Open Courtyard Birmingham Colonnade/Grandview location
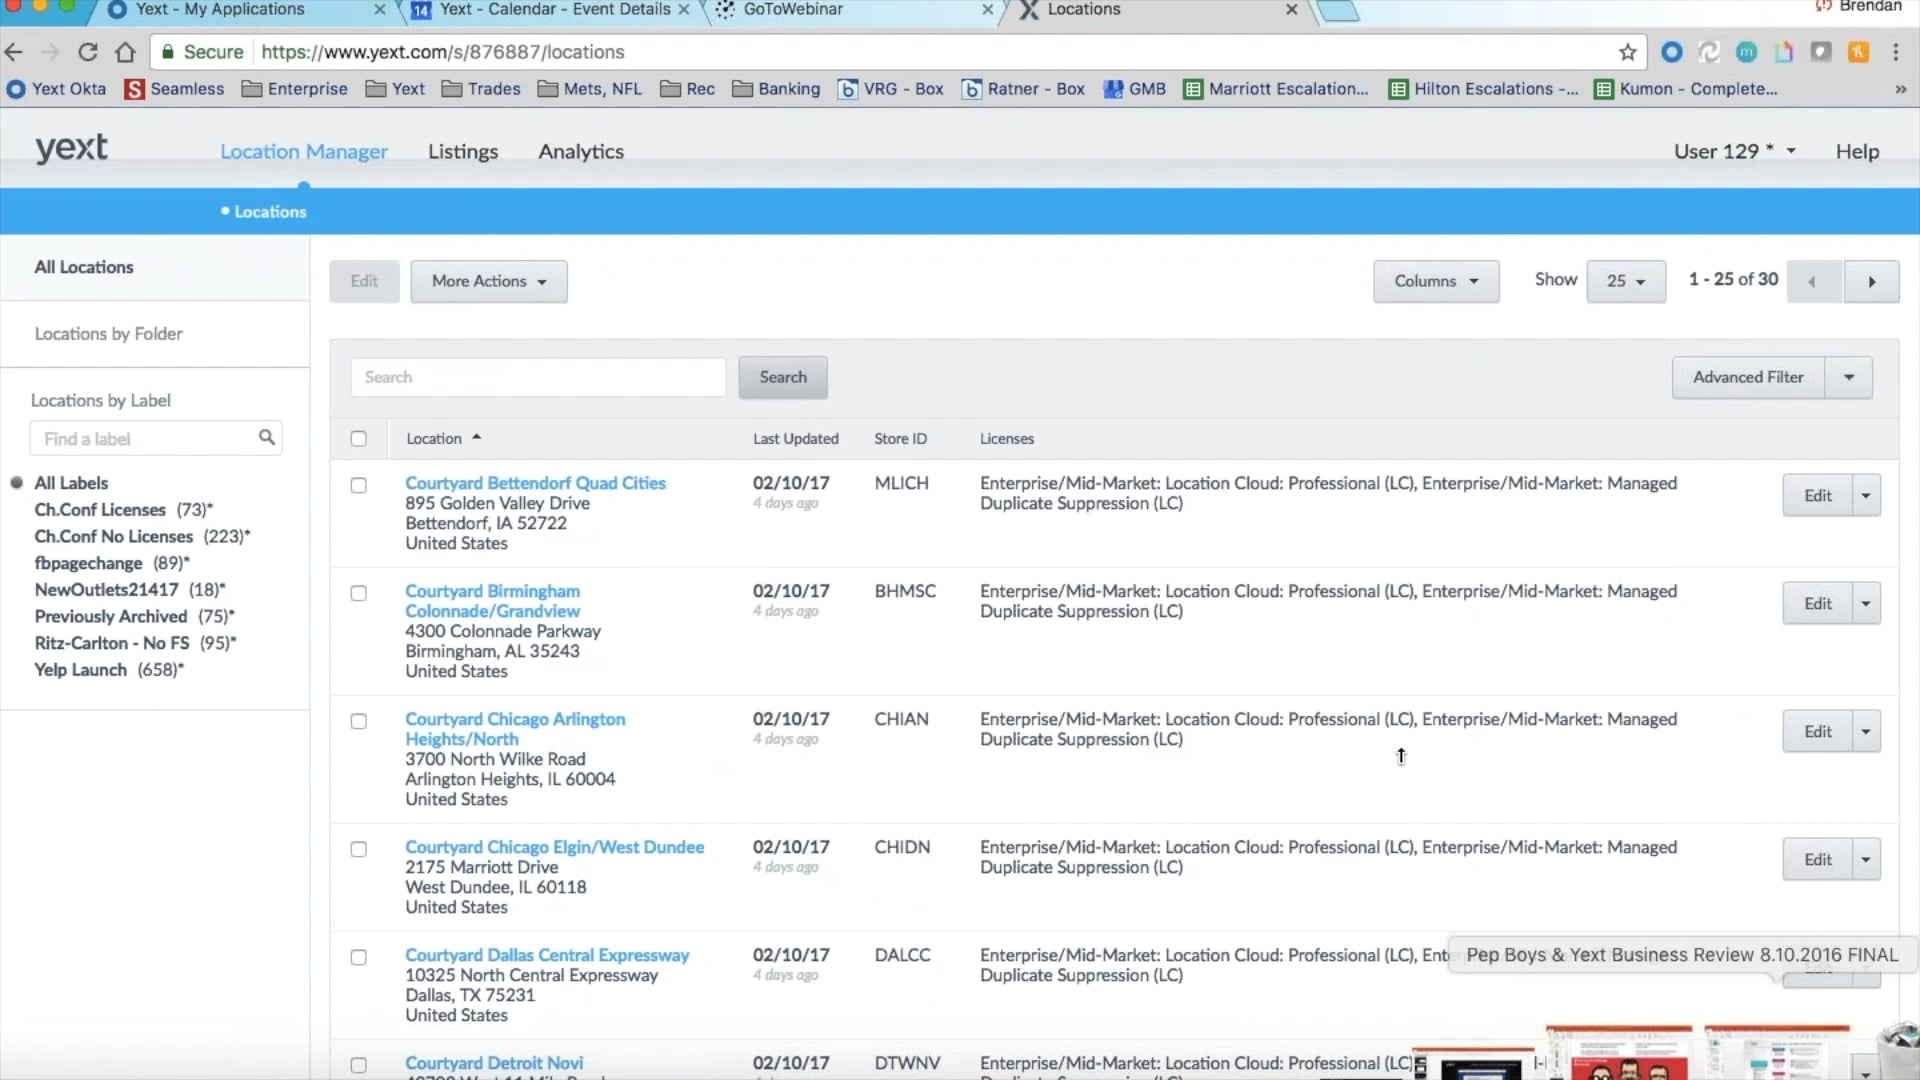This screenshot has width=1920, height=1080. click(x=492, y=600)
